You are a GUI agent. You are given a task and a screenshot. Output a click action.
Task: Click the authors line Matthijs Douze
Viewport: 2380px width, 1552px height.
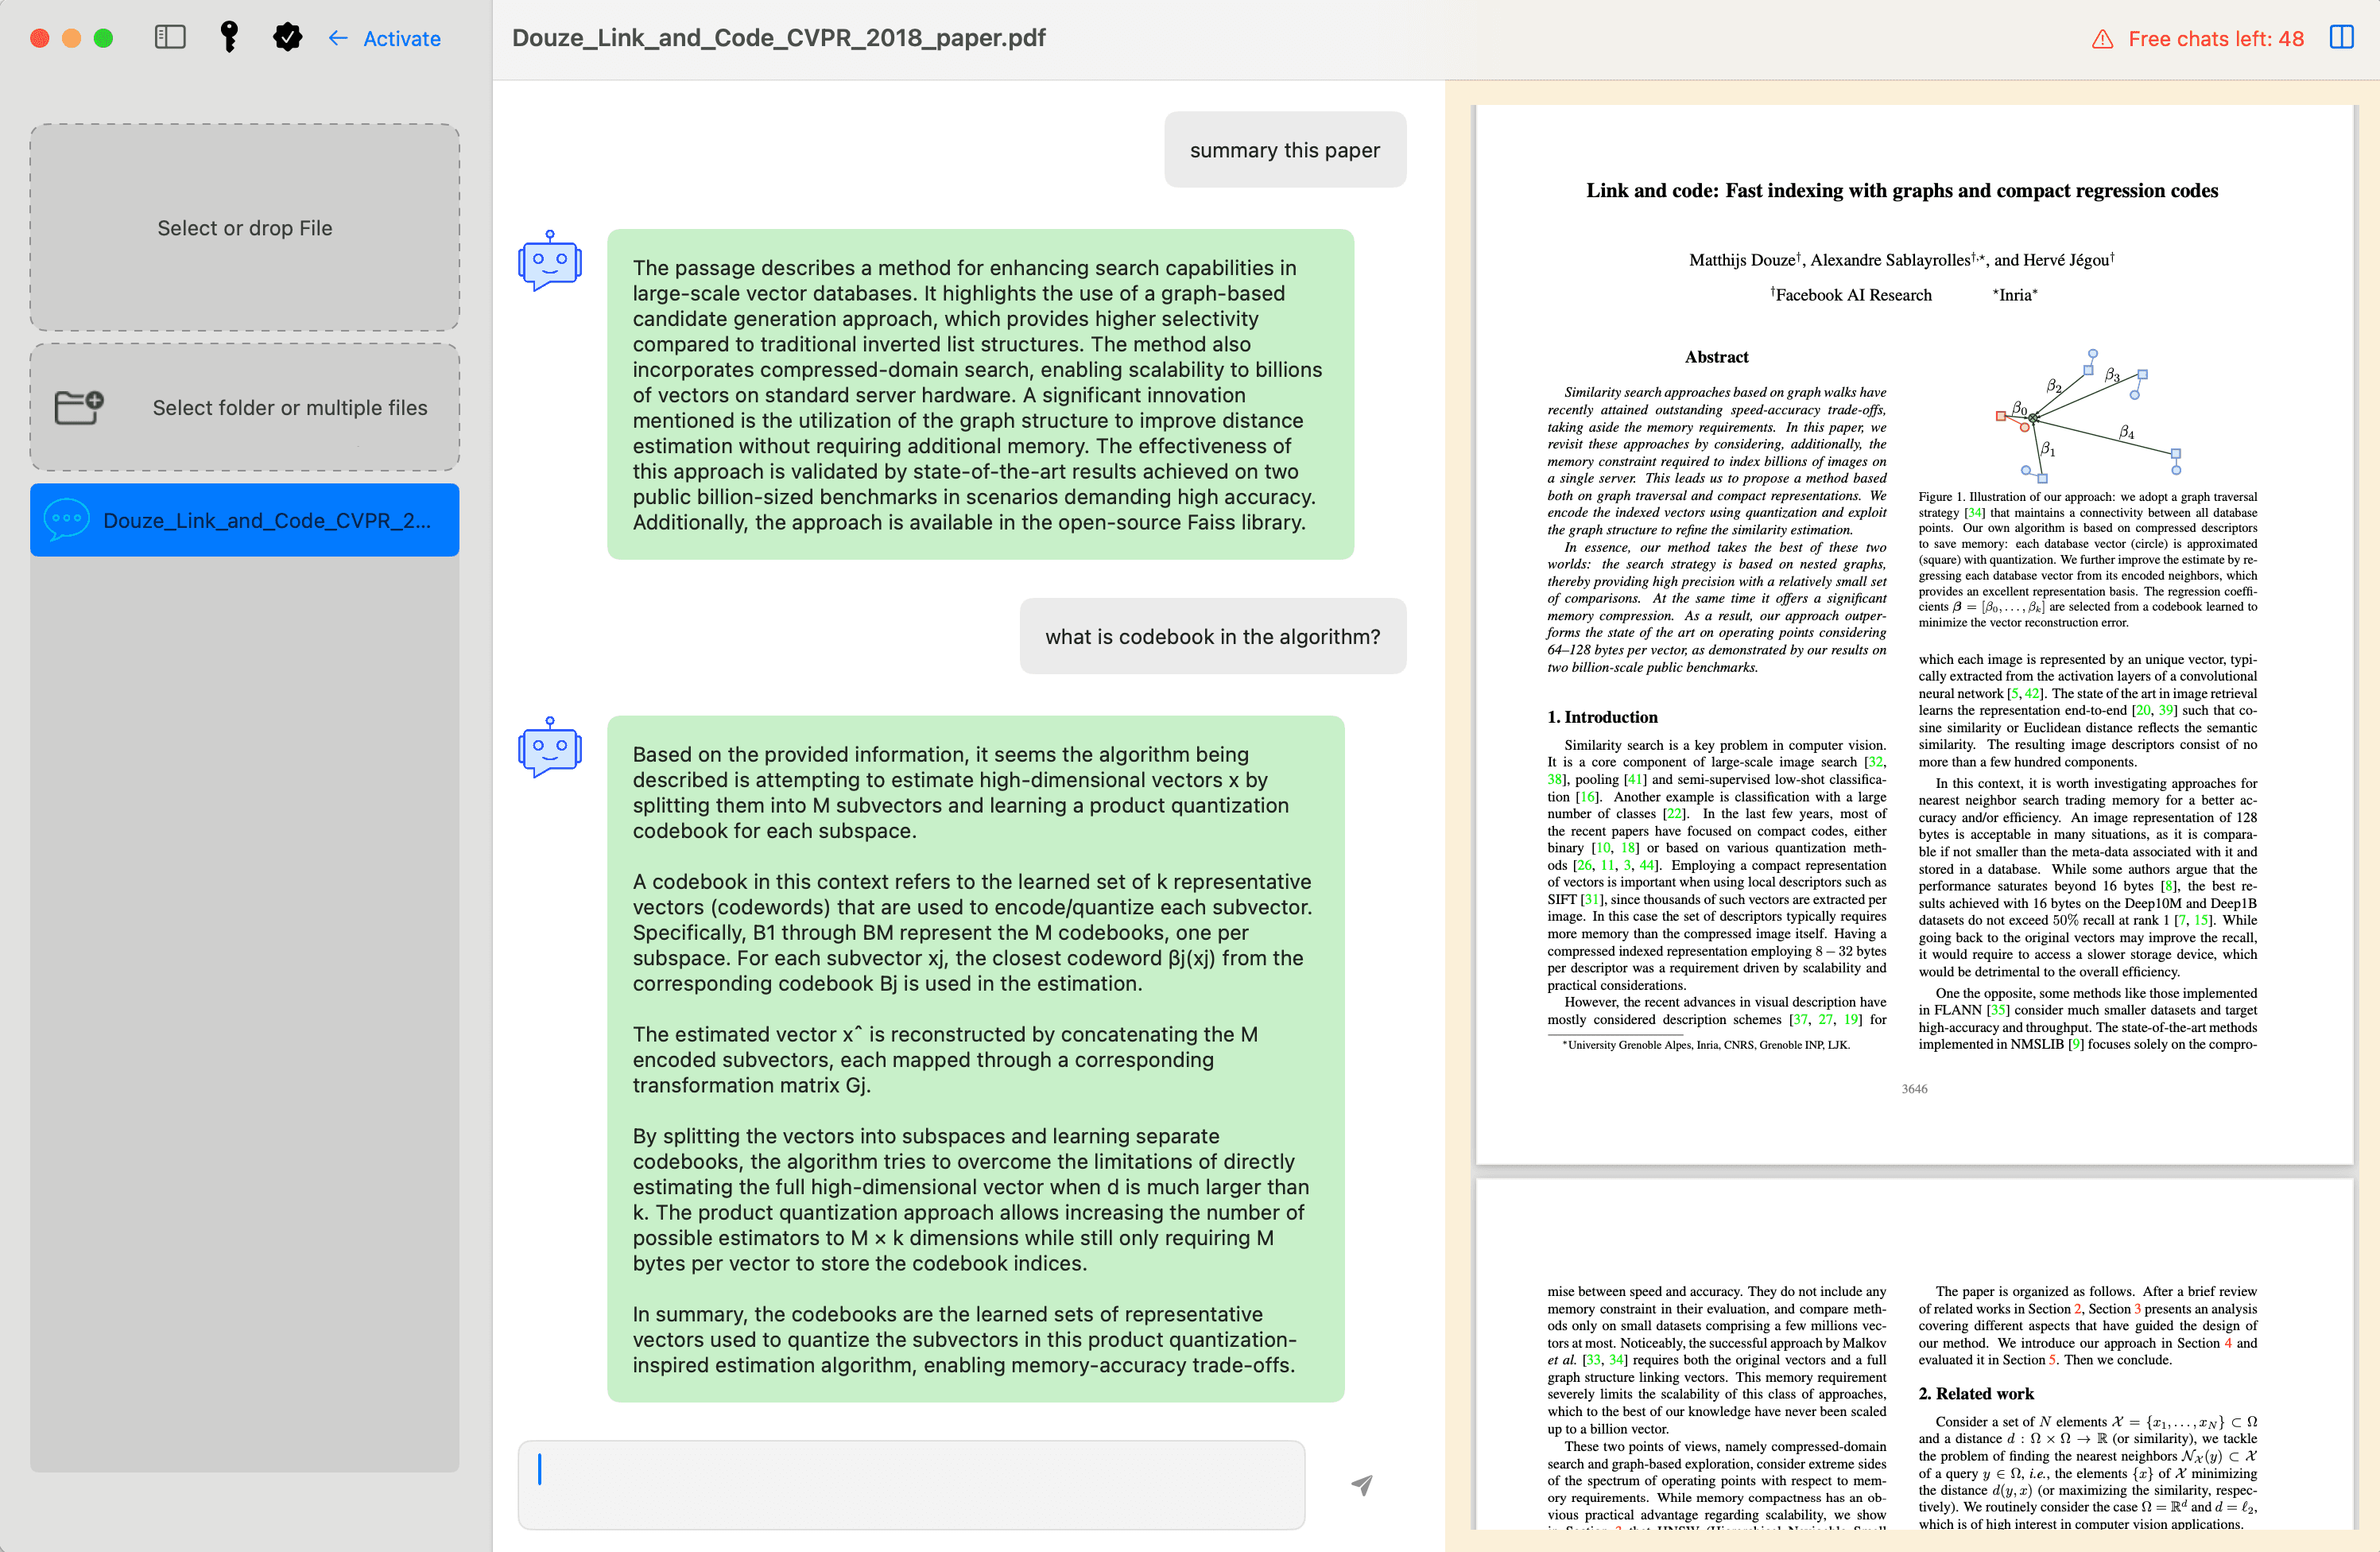[1901, 260]
